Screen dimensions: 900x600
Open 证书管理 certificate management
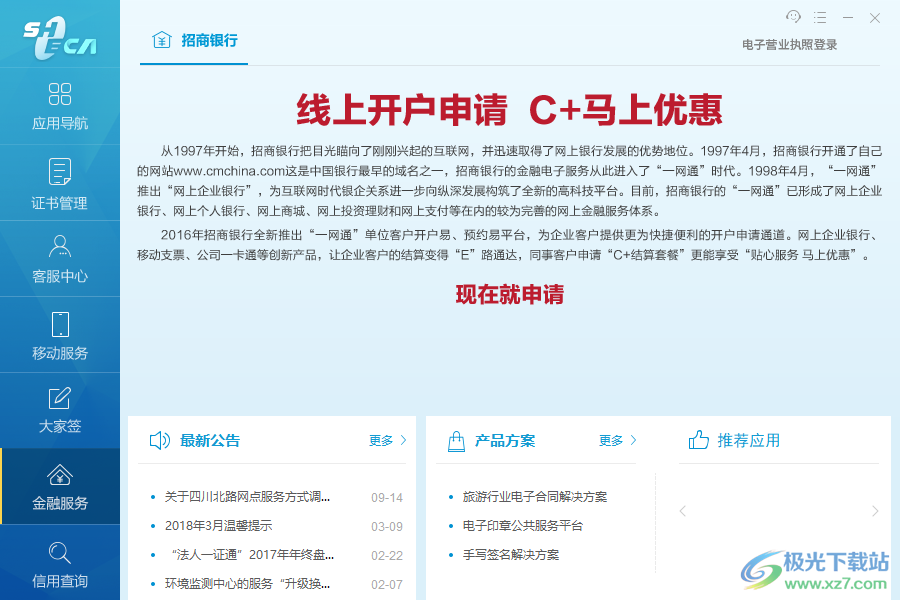60,183
